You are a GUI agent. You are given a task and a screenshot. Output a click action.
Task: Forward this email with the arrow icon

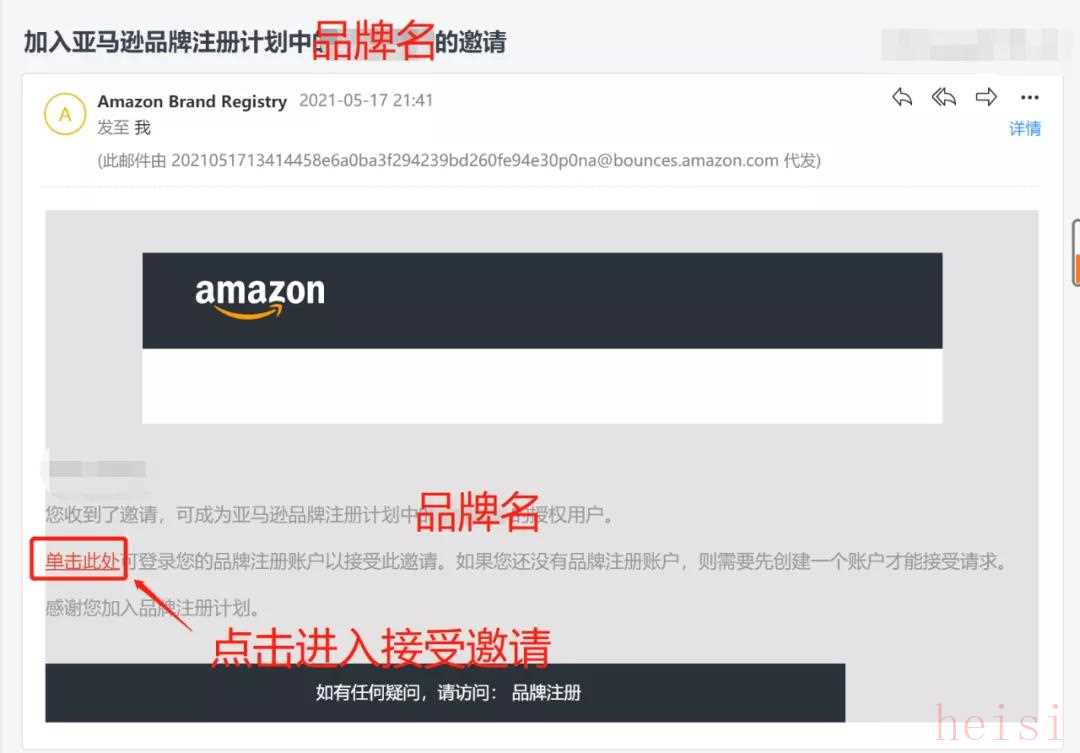click(986, 97)
